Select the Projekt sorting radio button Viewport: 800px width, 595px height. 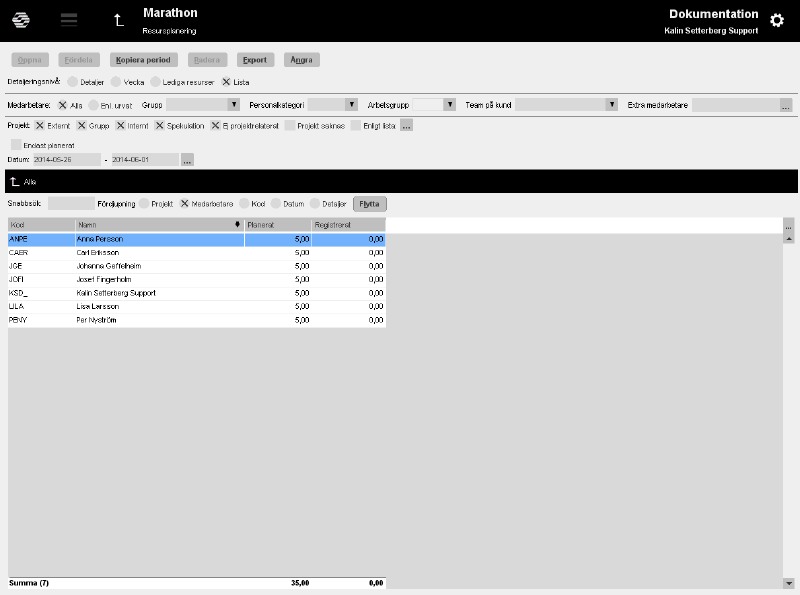pyautogui.click(x=144, y=204)
